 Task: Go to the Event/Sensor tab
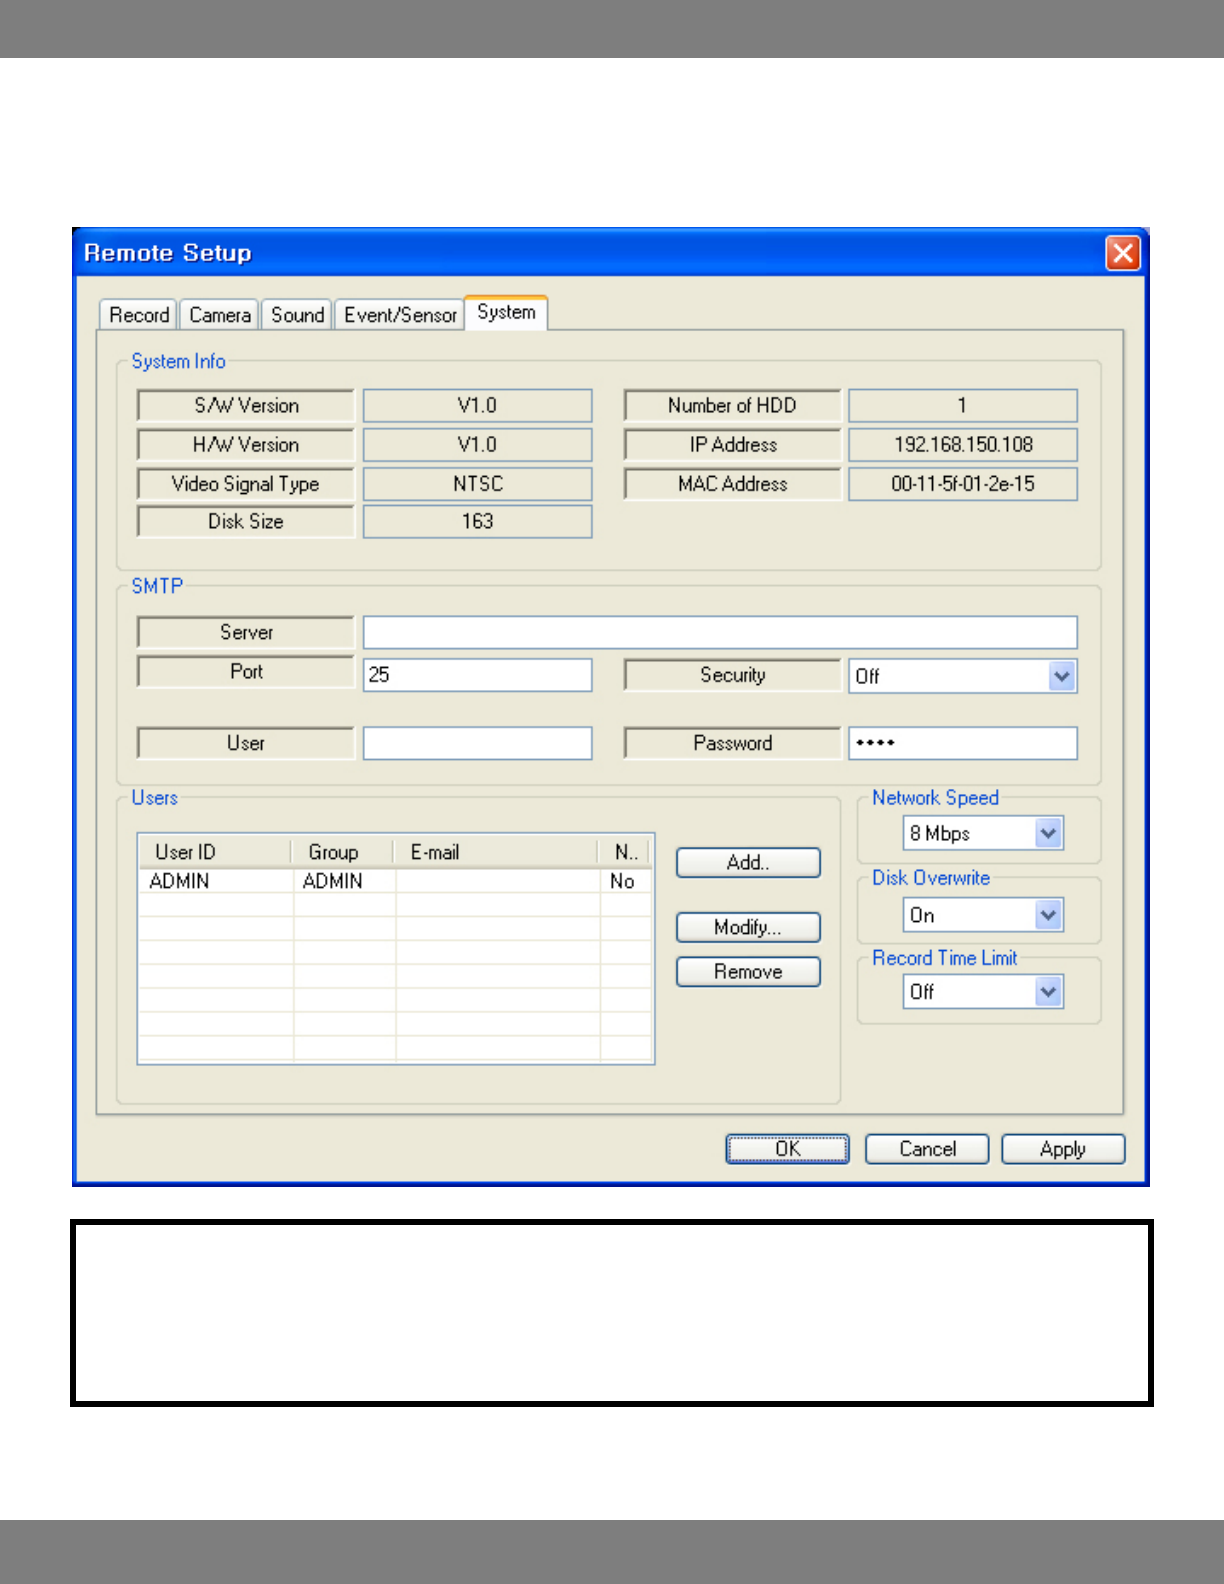coord(400,315)
